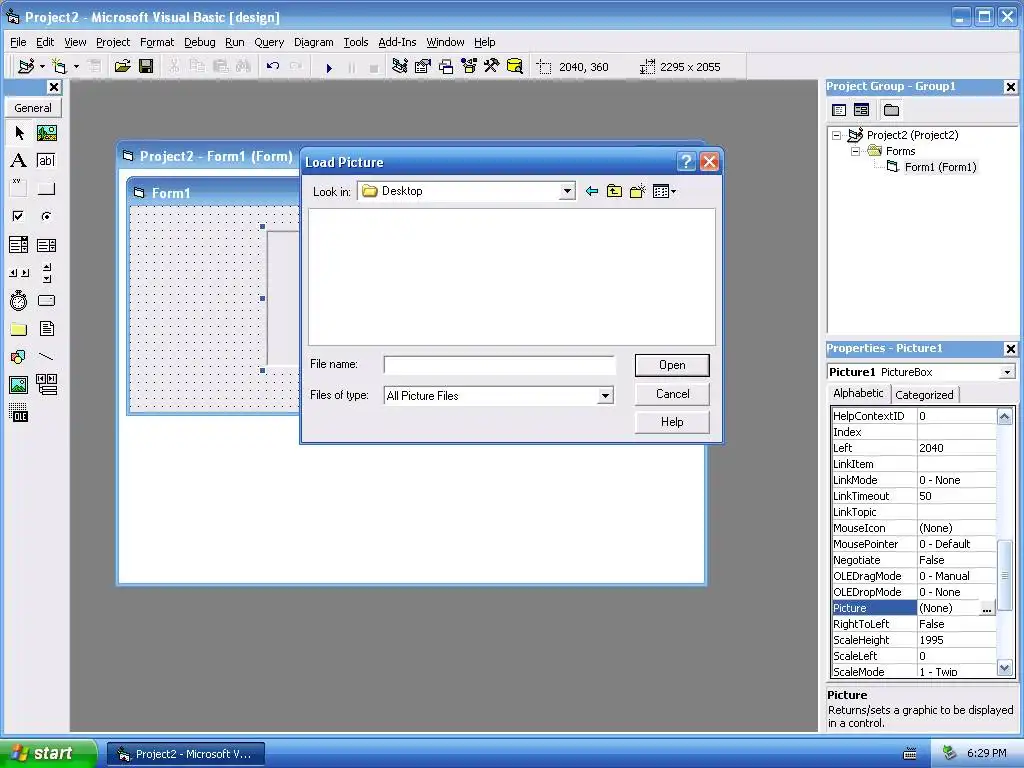Click Project2 taskbar button

(x=185, y=754)
